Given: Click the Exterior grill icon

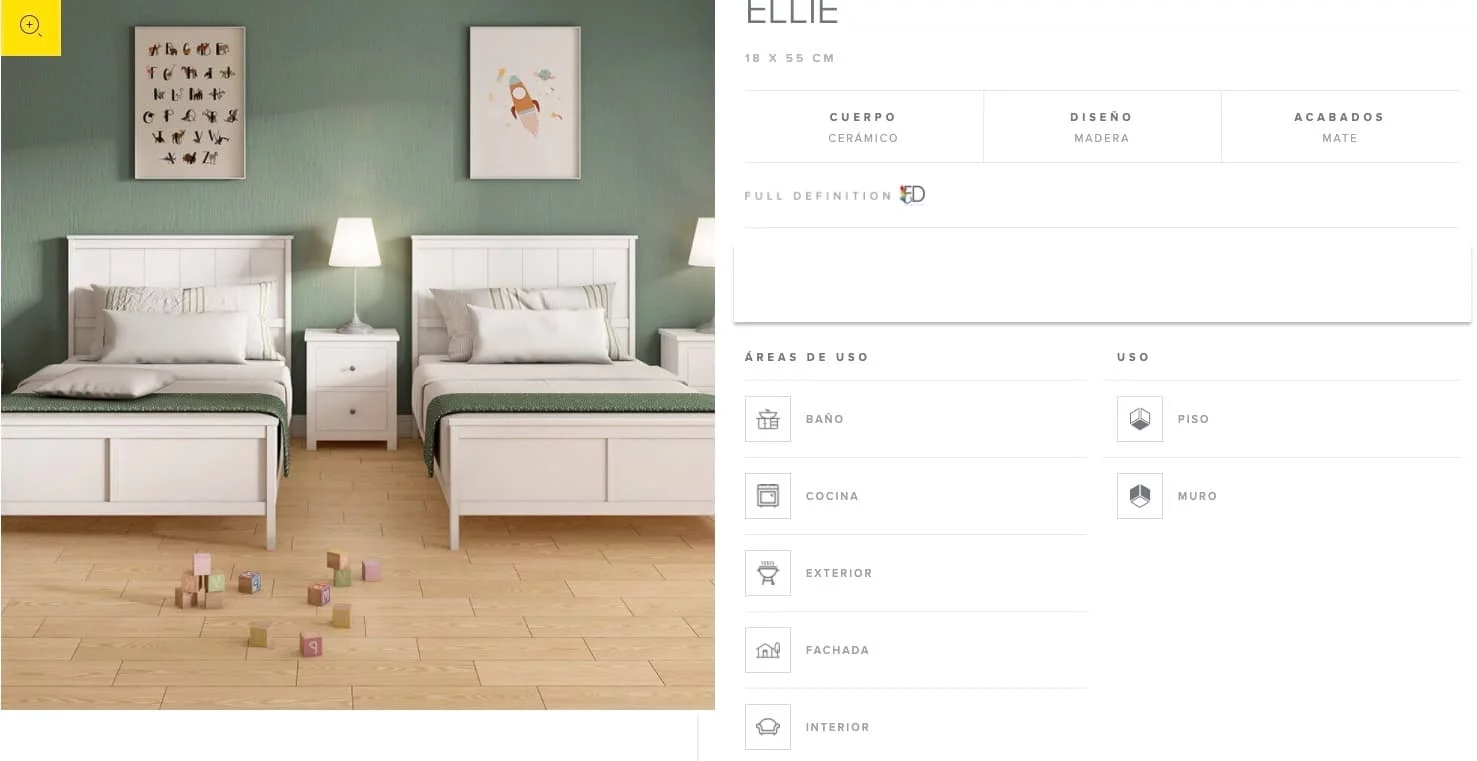Looking at the screenshot, I should [x=767, y=573].
